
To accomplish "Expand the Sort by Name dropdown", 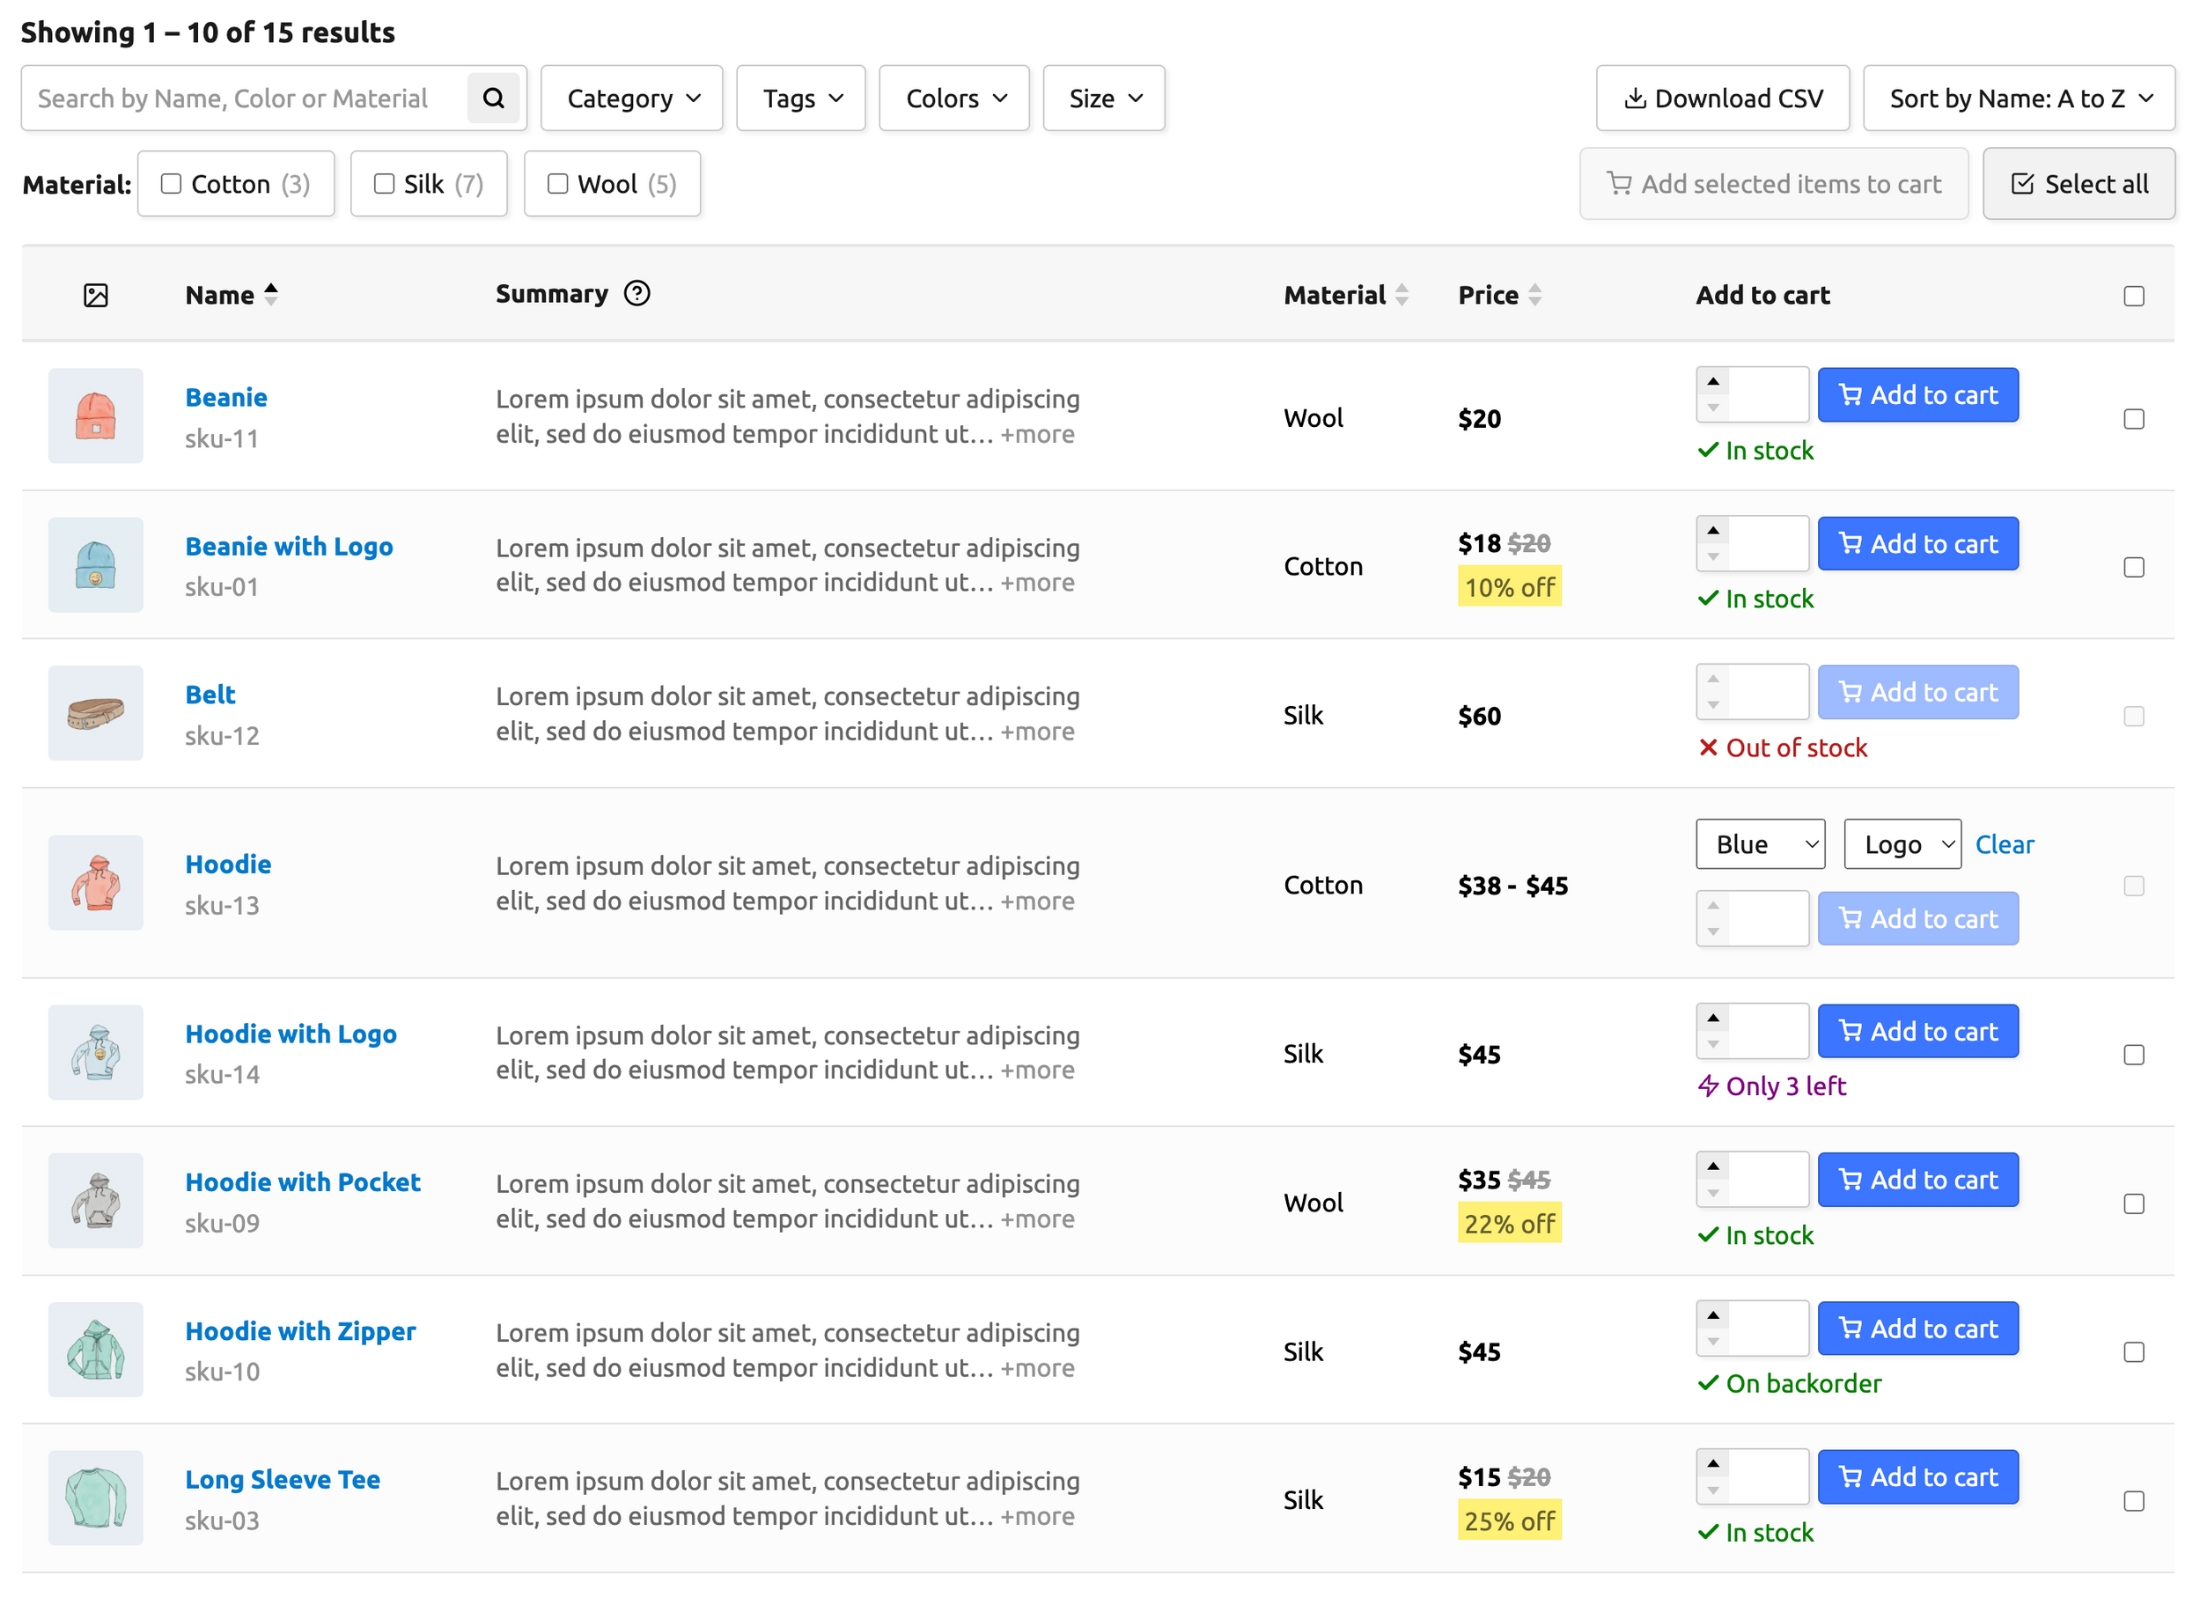I will point(2018,98).
